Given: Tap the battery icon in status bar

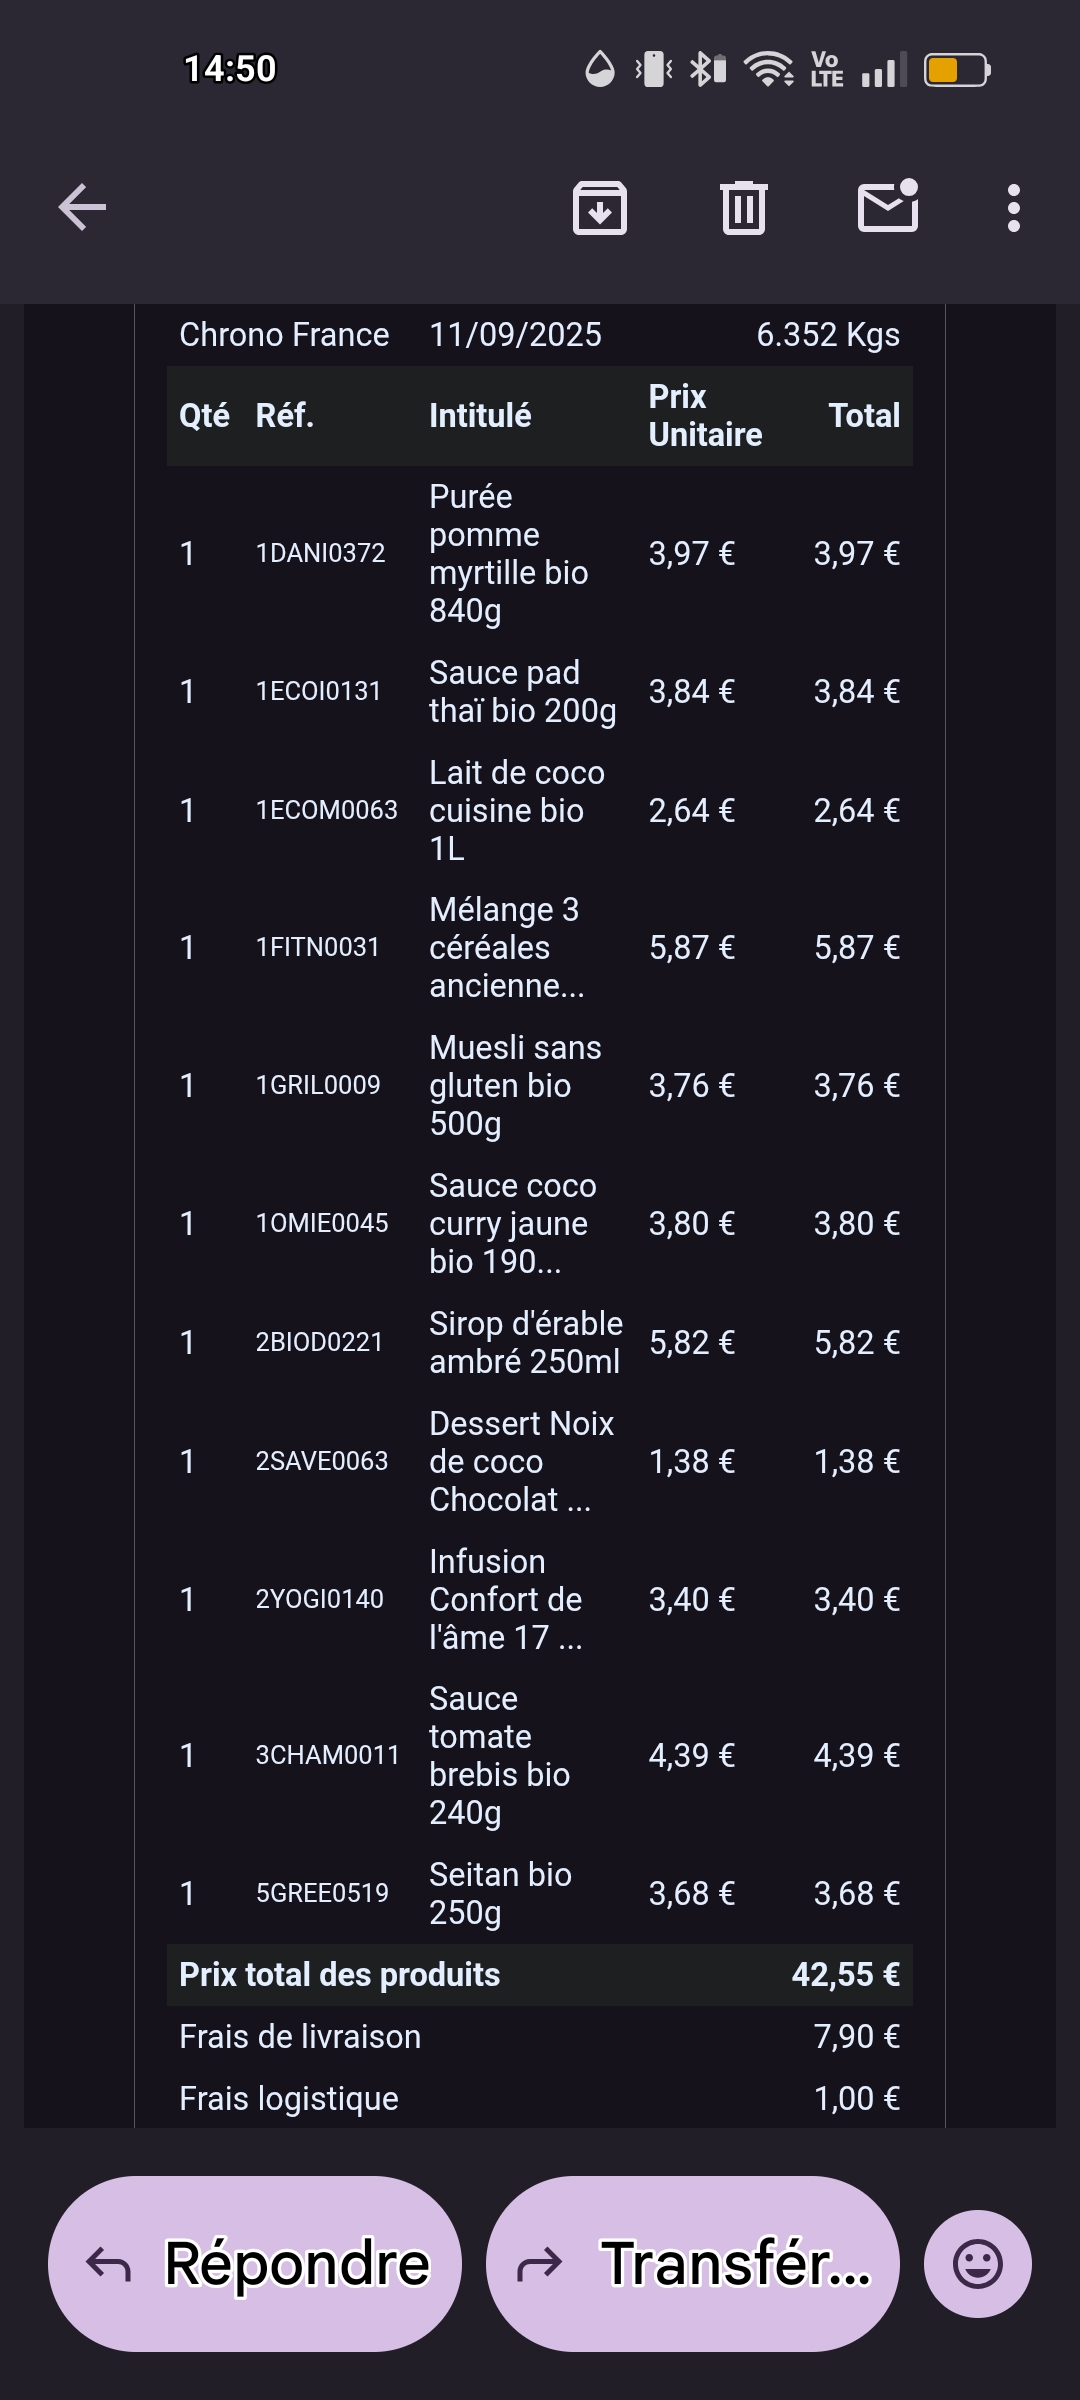Looking at the screenshot, I should (957, 70).
